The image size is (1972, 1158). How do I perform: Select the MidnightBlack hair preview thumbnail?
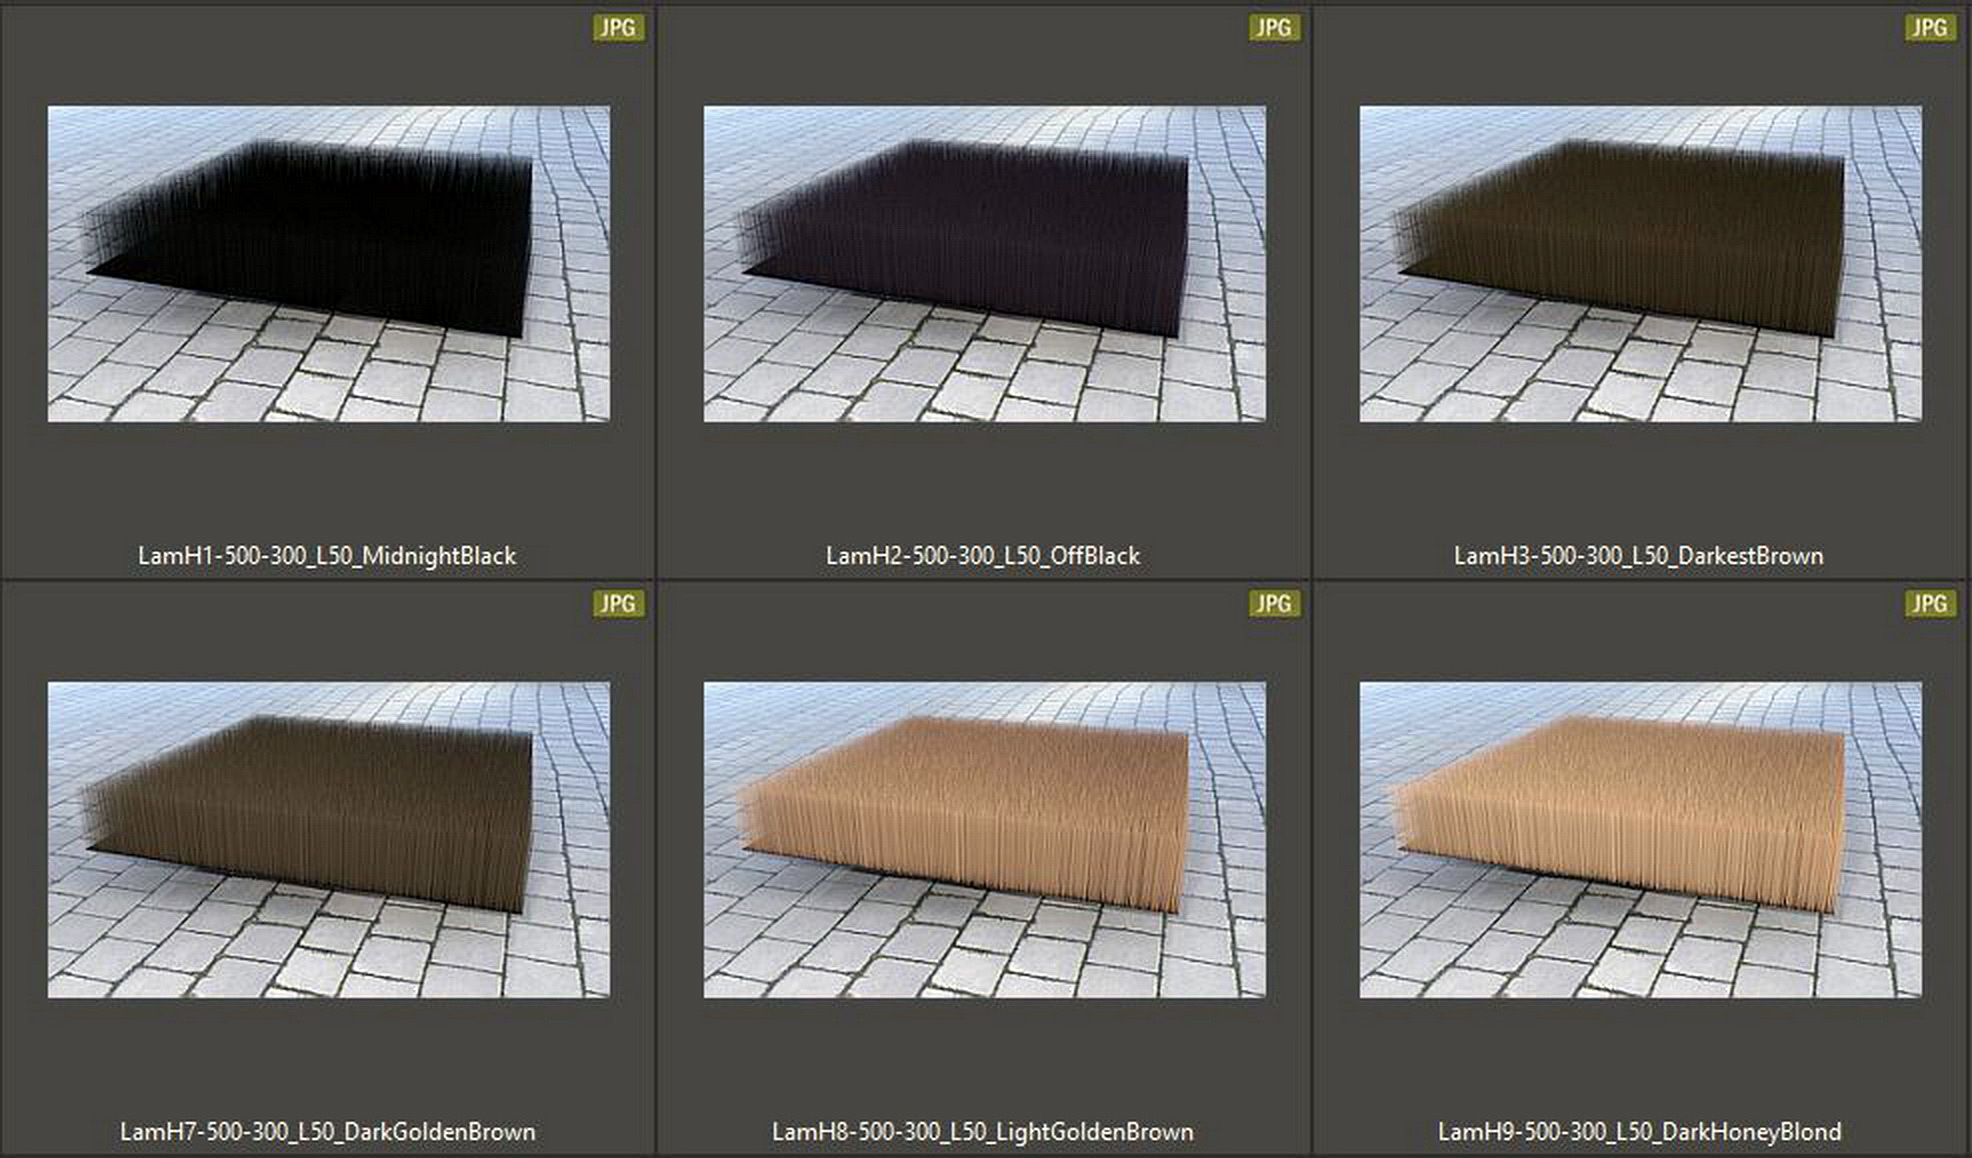click(x=328, y=264)
